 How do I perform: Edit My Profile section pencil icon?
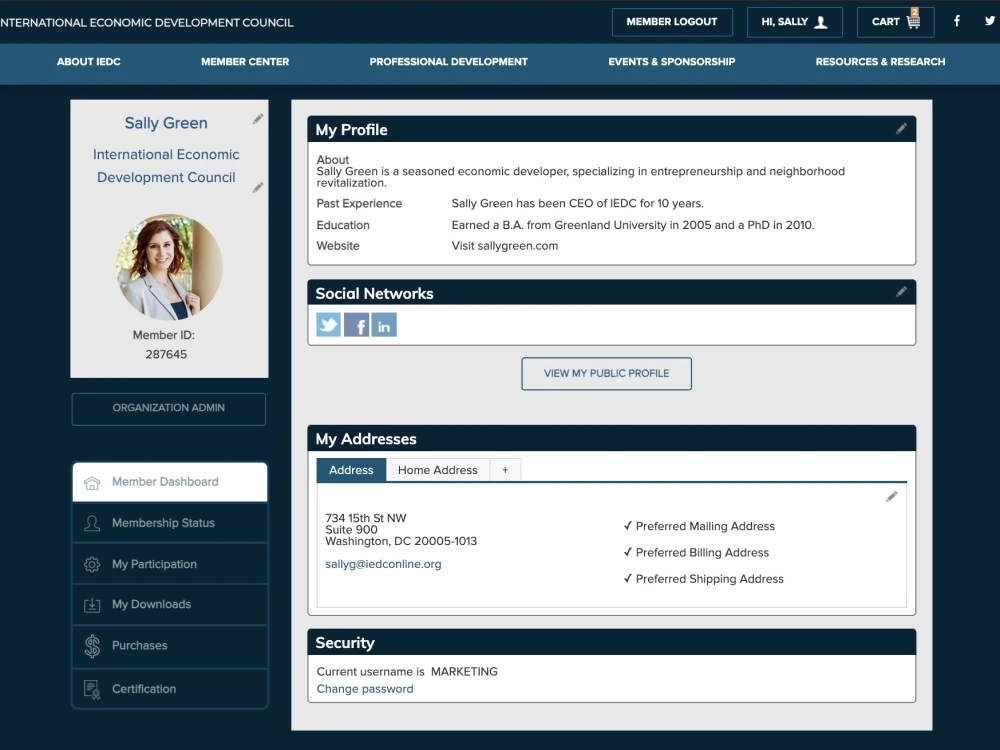[x=901, y=129]
